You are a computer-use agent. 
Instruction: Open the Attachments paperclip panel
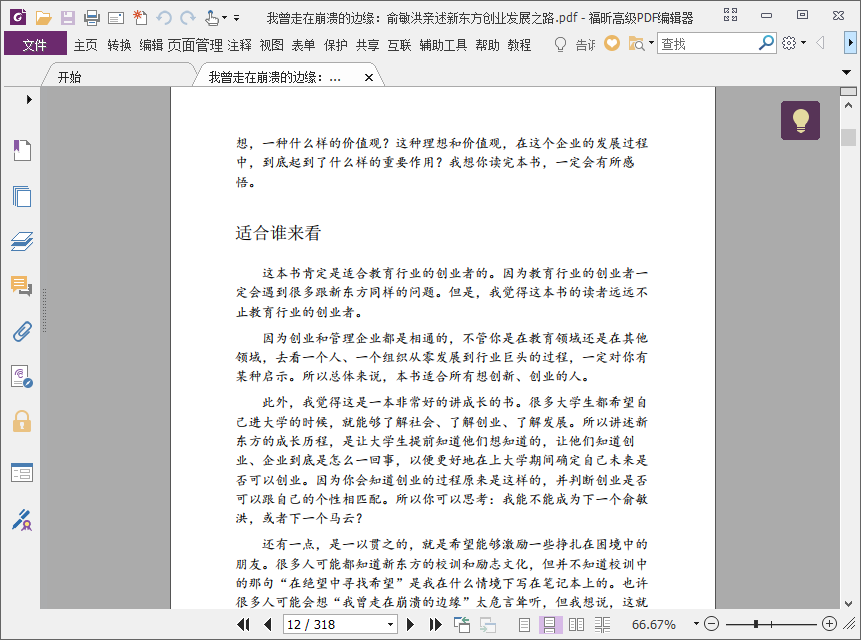click(x=22, y=331)
